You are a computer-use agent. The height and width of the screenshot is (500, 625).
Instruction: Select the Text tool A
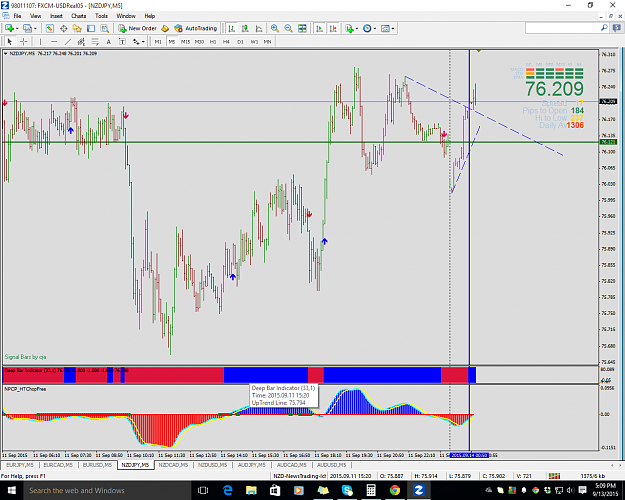tap(108, 41)
